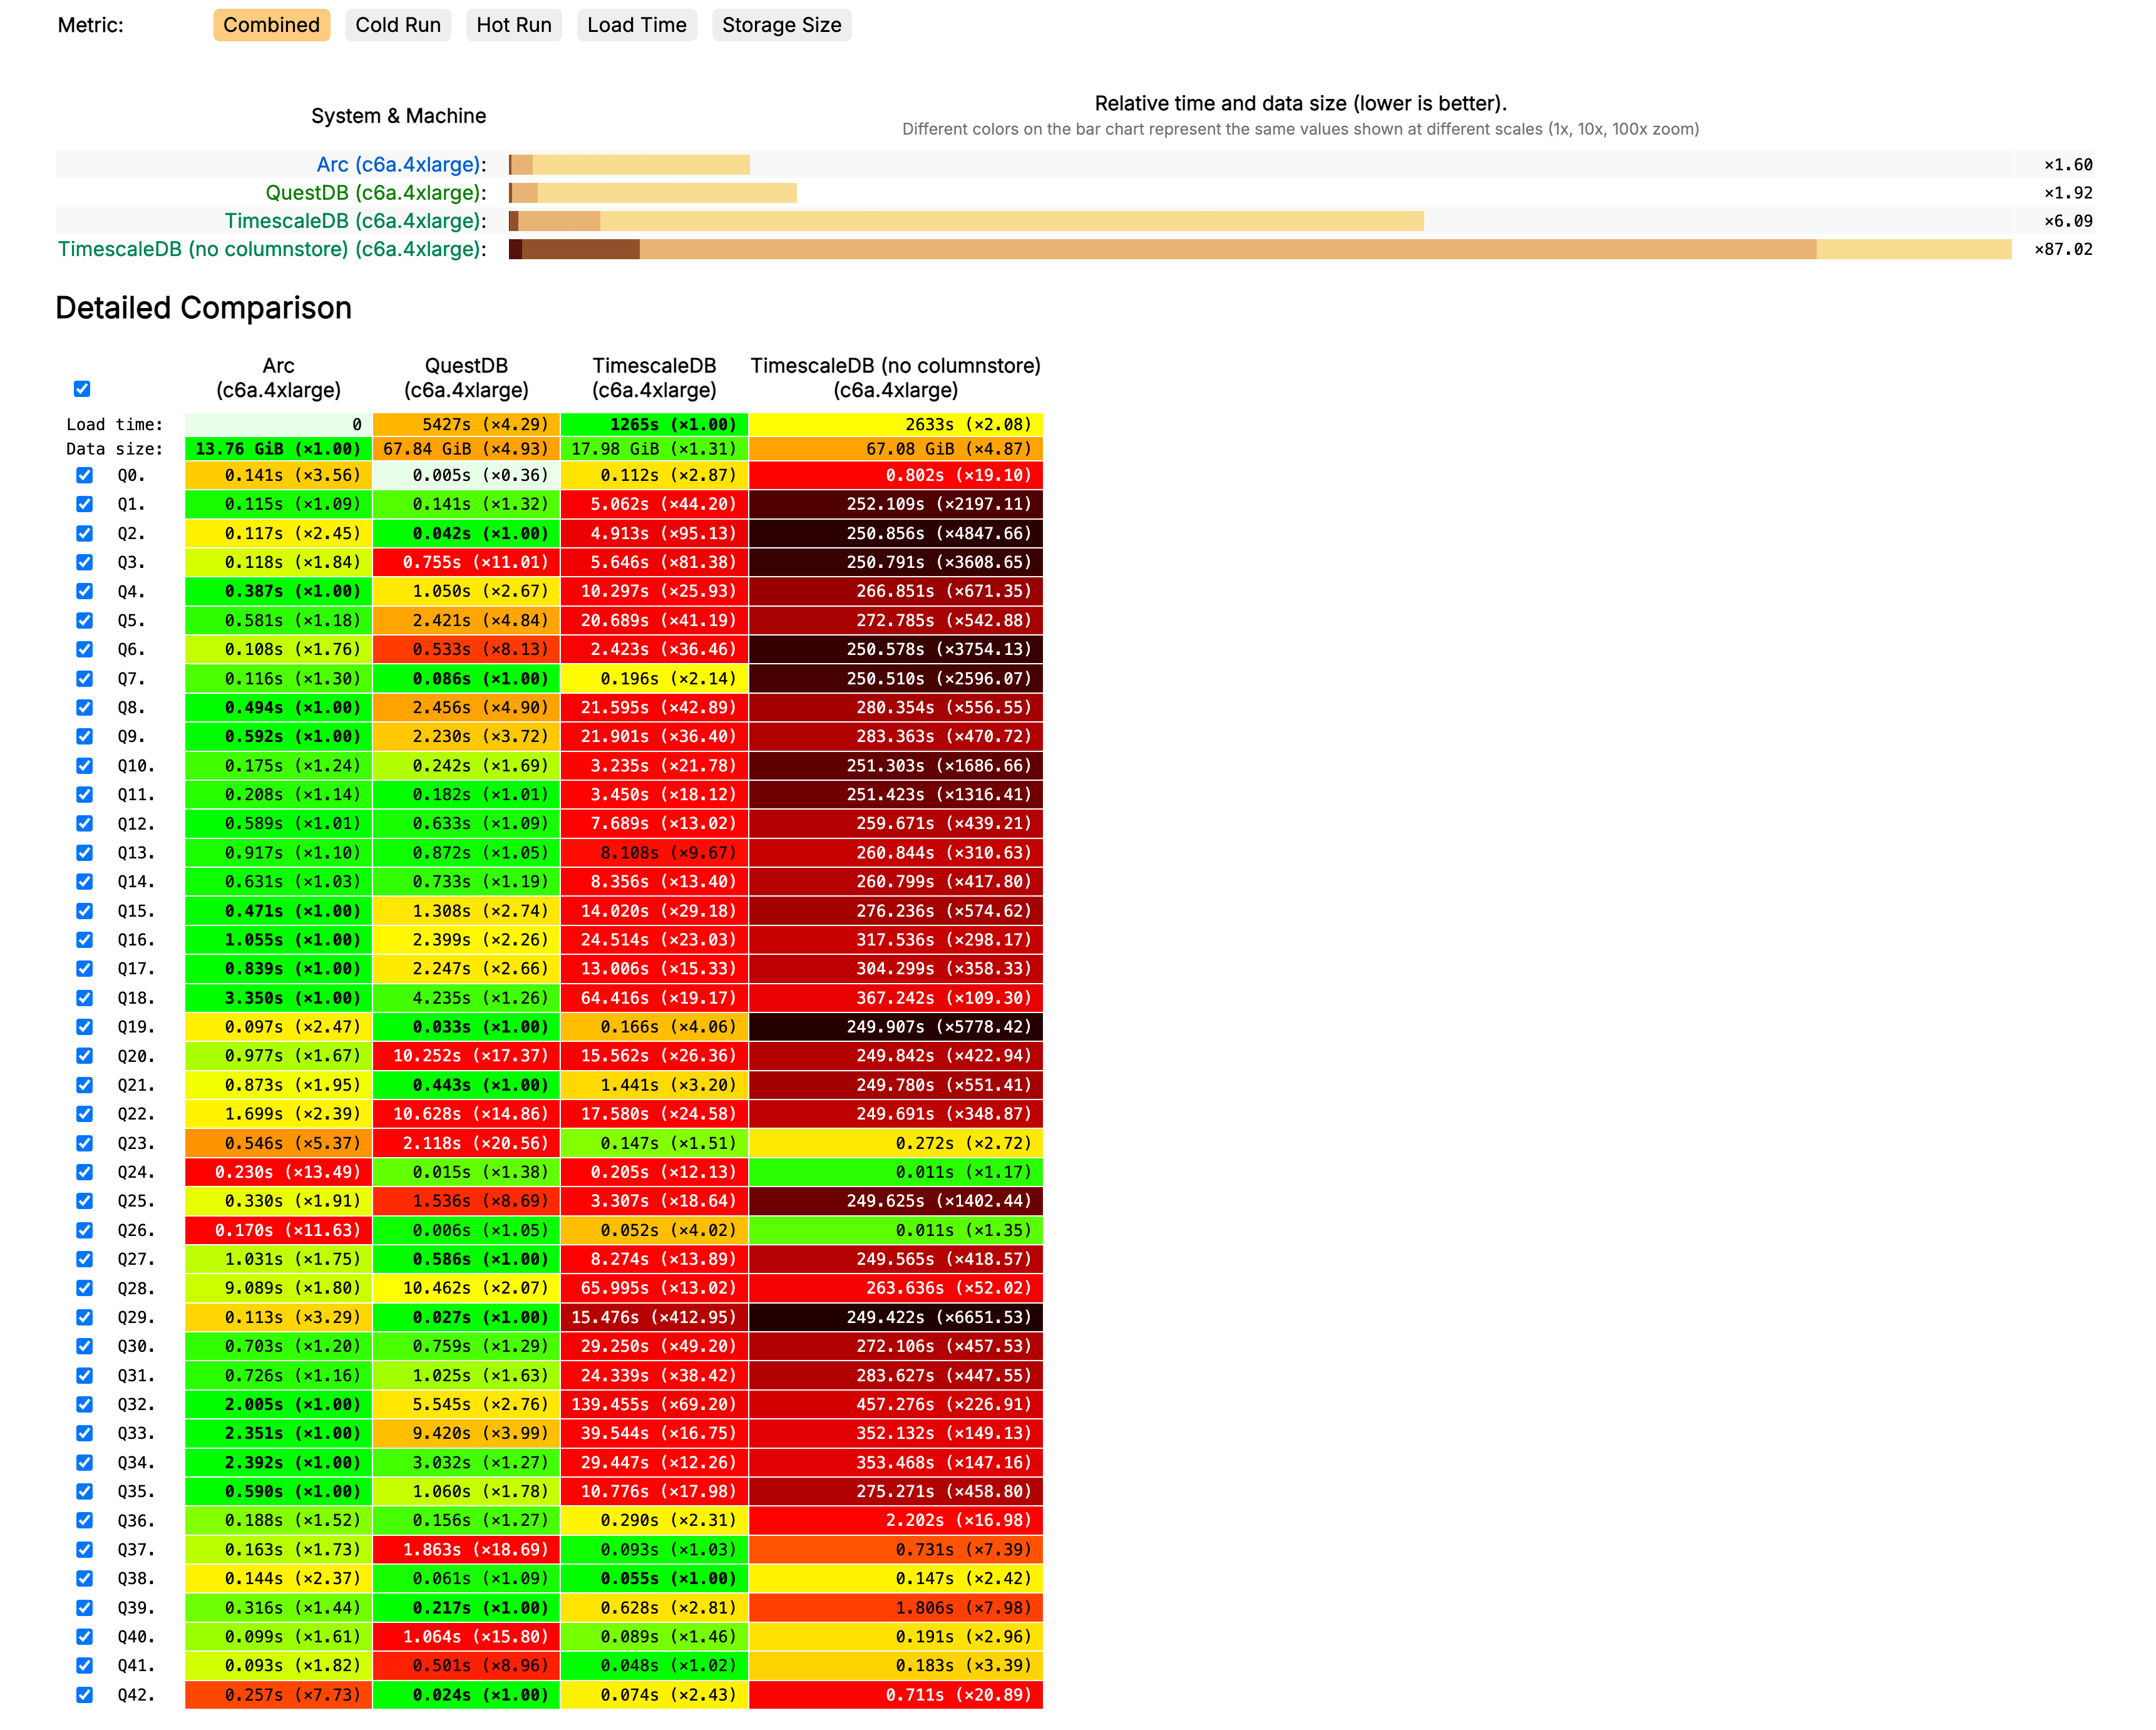Switch to the Hot Run metric

[513, 25]
